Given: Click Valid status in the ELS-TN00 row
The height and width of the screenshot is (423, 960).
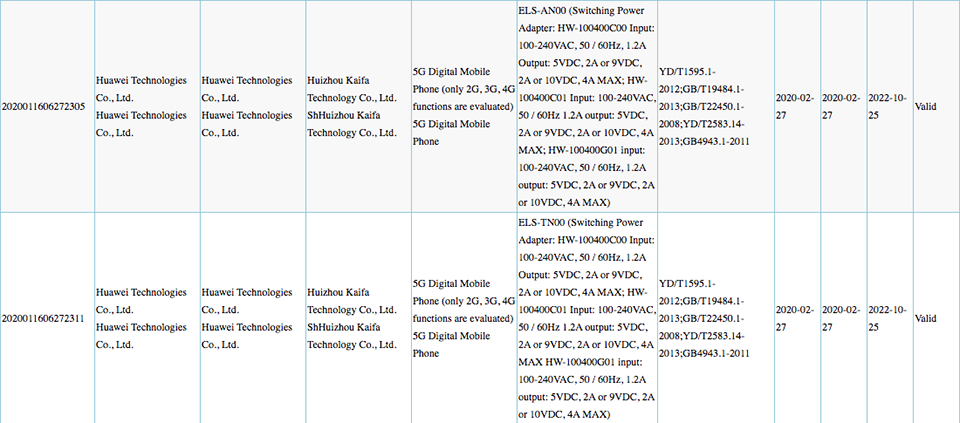Looking at the screenshot, I should pos(925,318).
